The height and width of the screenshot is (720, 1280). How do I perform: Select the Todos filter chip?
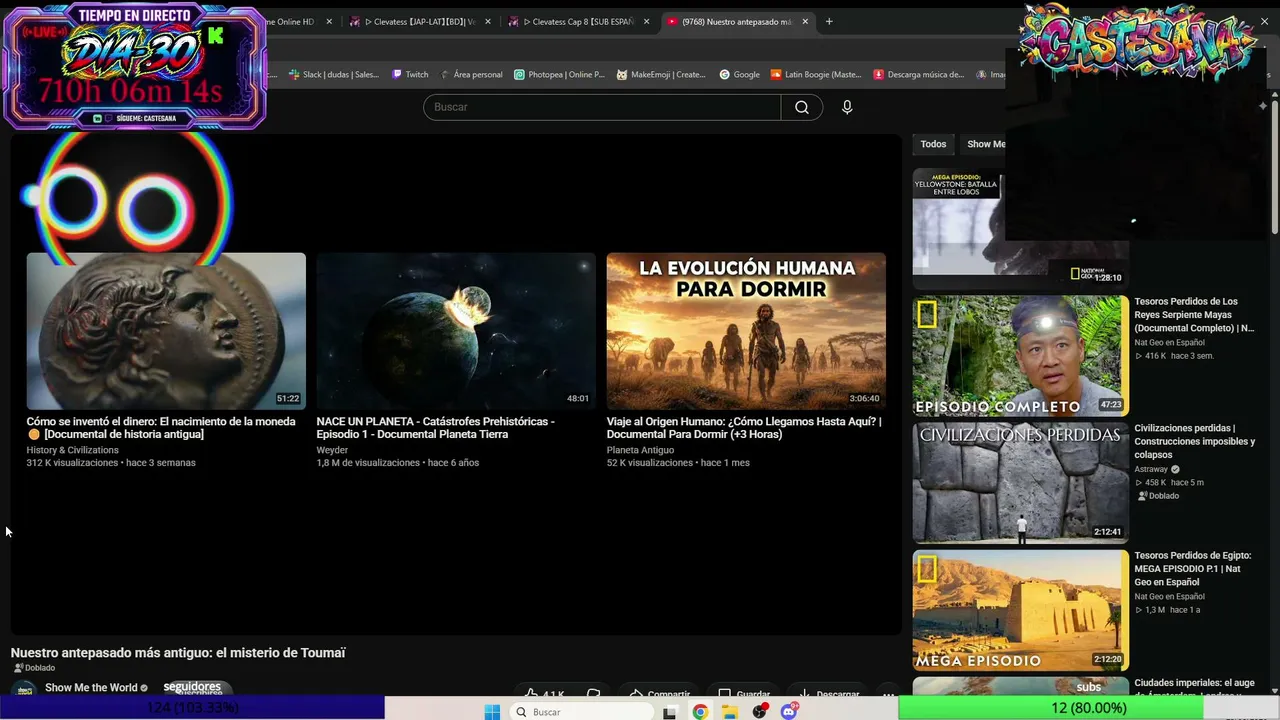pos(933,144)
